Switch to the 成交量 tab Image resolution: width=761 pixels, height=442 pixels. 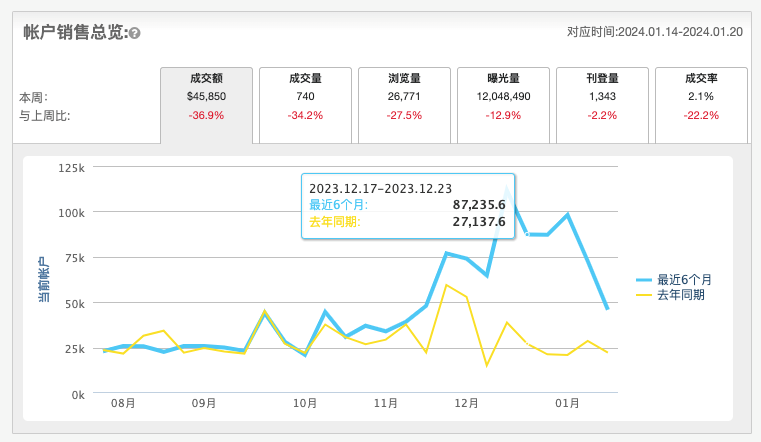pos(305,105)
